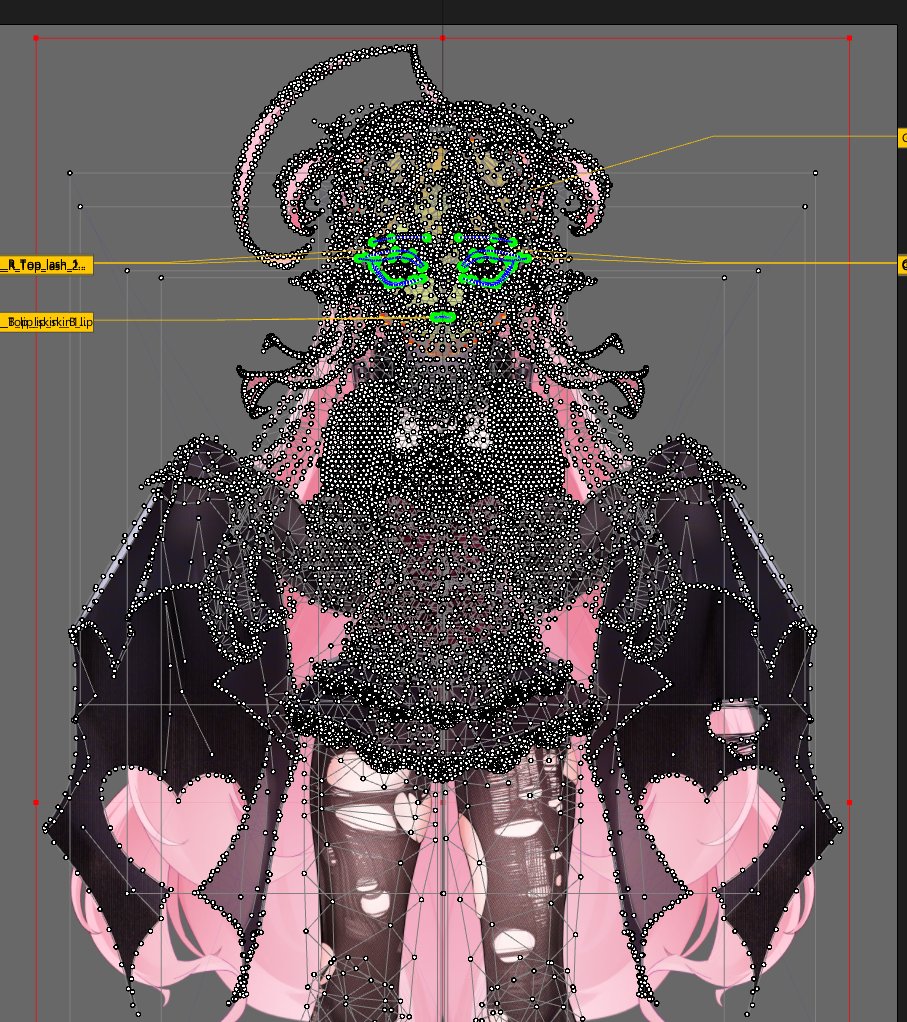Select the top-left red deformer corner handle

[x=38, y=37]
